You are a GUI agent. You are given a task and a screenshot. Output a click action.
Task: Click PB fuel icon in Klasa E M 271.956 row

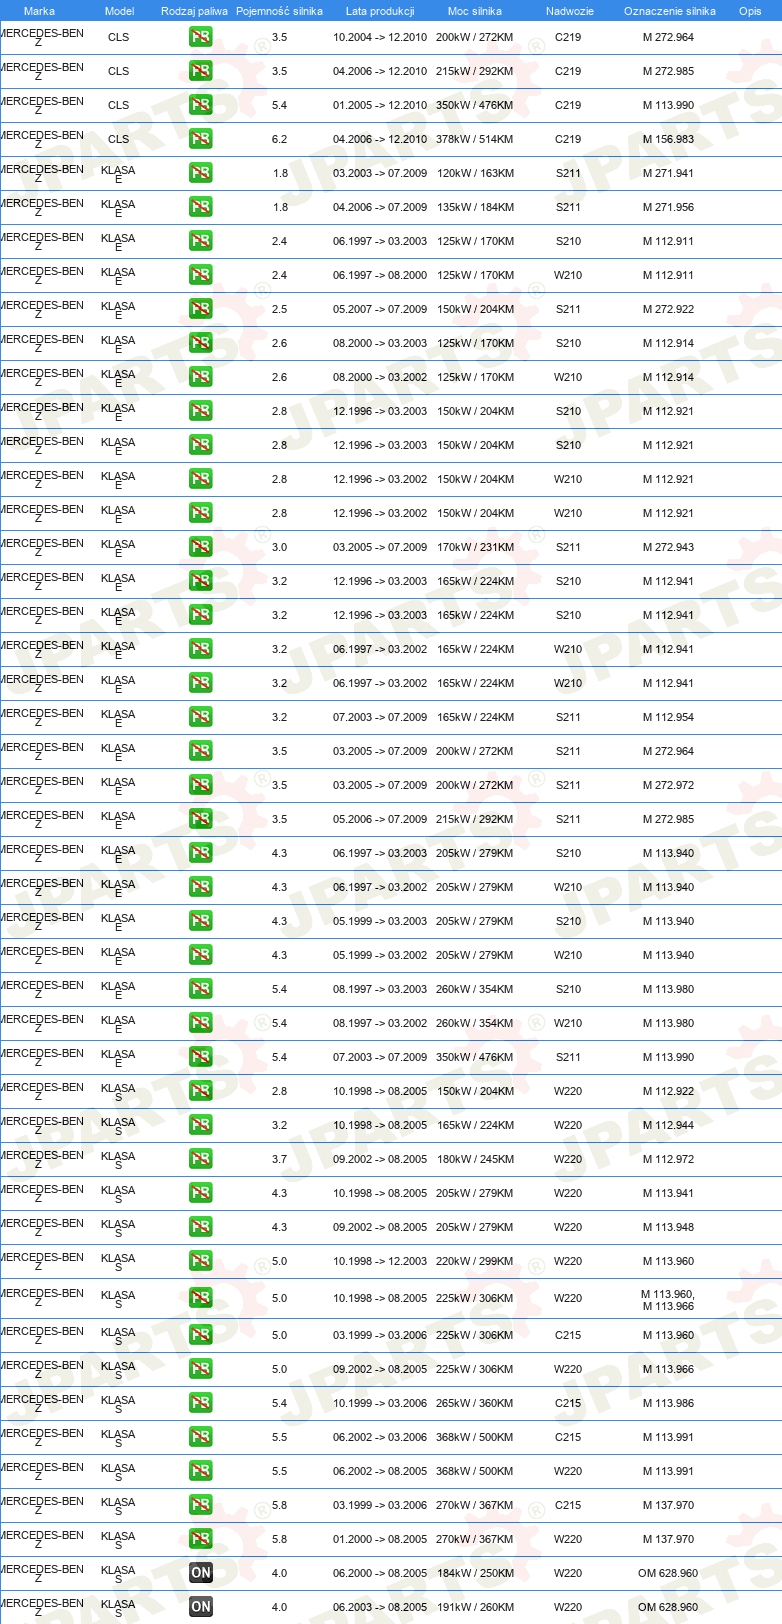coord(200,208)
